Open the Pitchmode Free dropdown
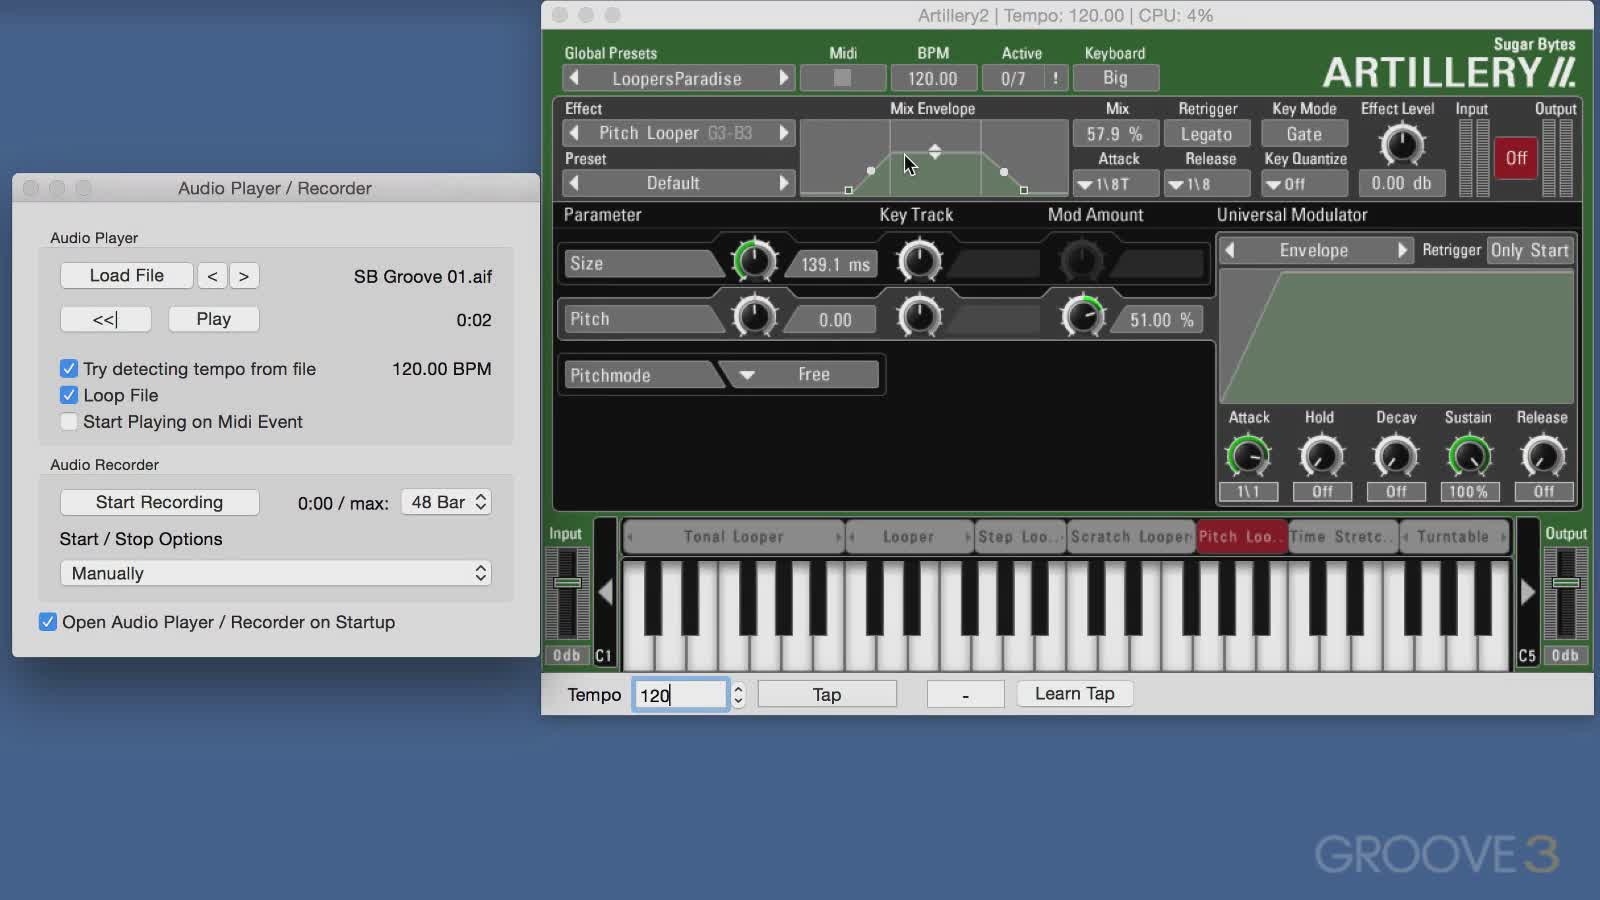Viewport: 1600px width, 900px height. [799, 374]
